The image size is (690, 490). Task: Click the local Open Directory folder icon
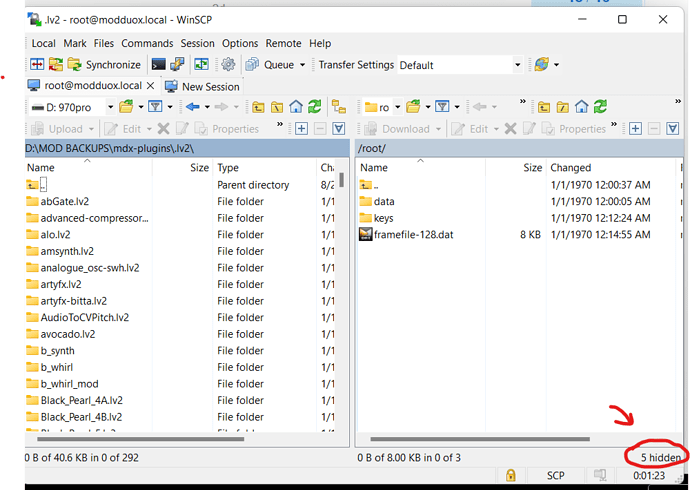(126, 106)
